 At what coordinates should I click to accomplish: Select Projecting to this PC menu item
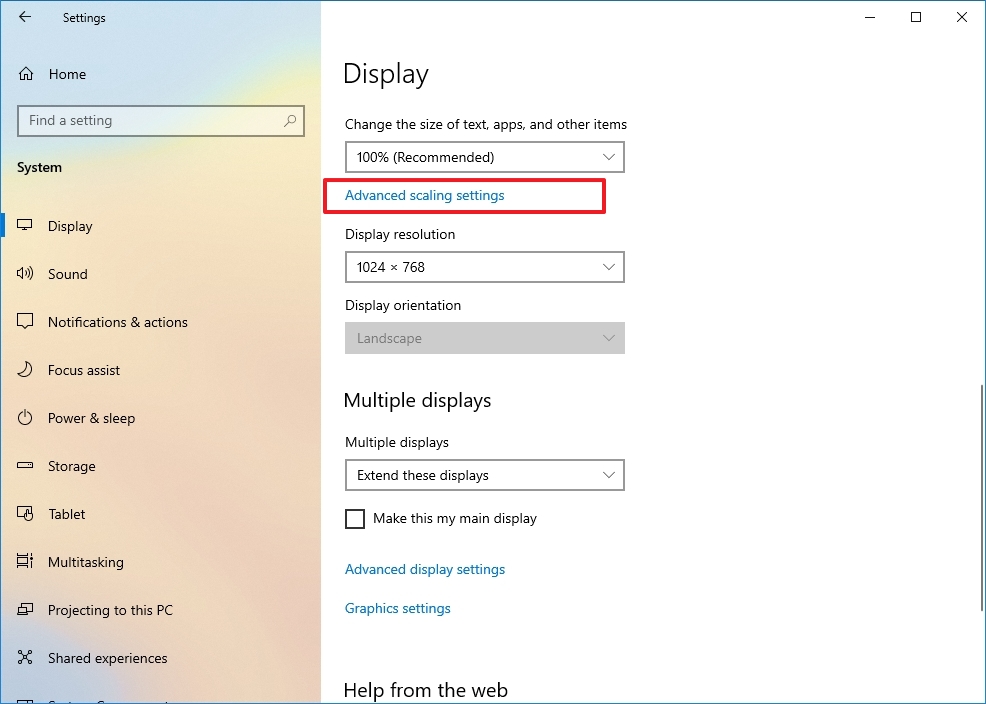click(110, 610)
